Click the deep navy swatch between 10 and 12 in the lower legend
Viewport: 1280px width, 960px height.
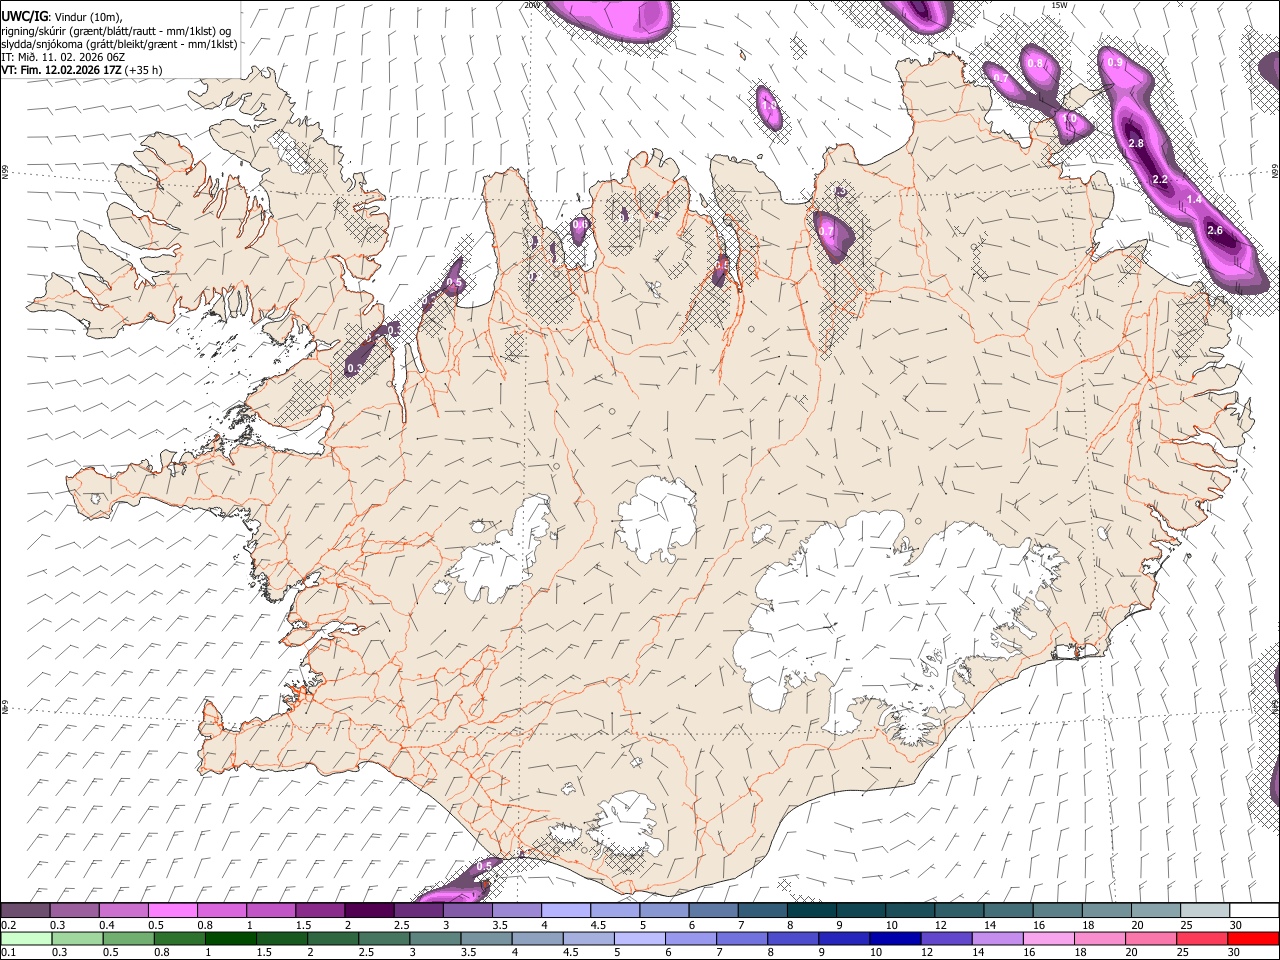[894, 938]
